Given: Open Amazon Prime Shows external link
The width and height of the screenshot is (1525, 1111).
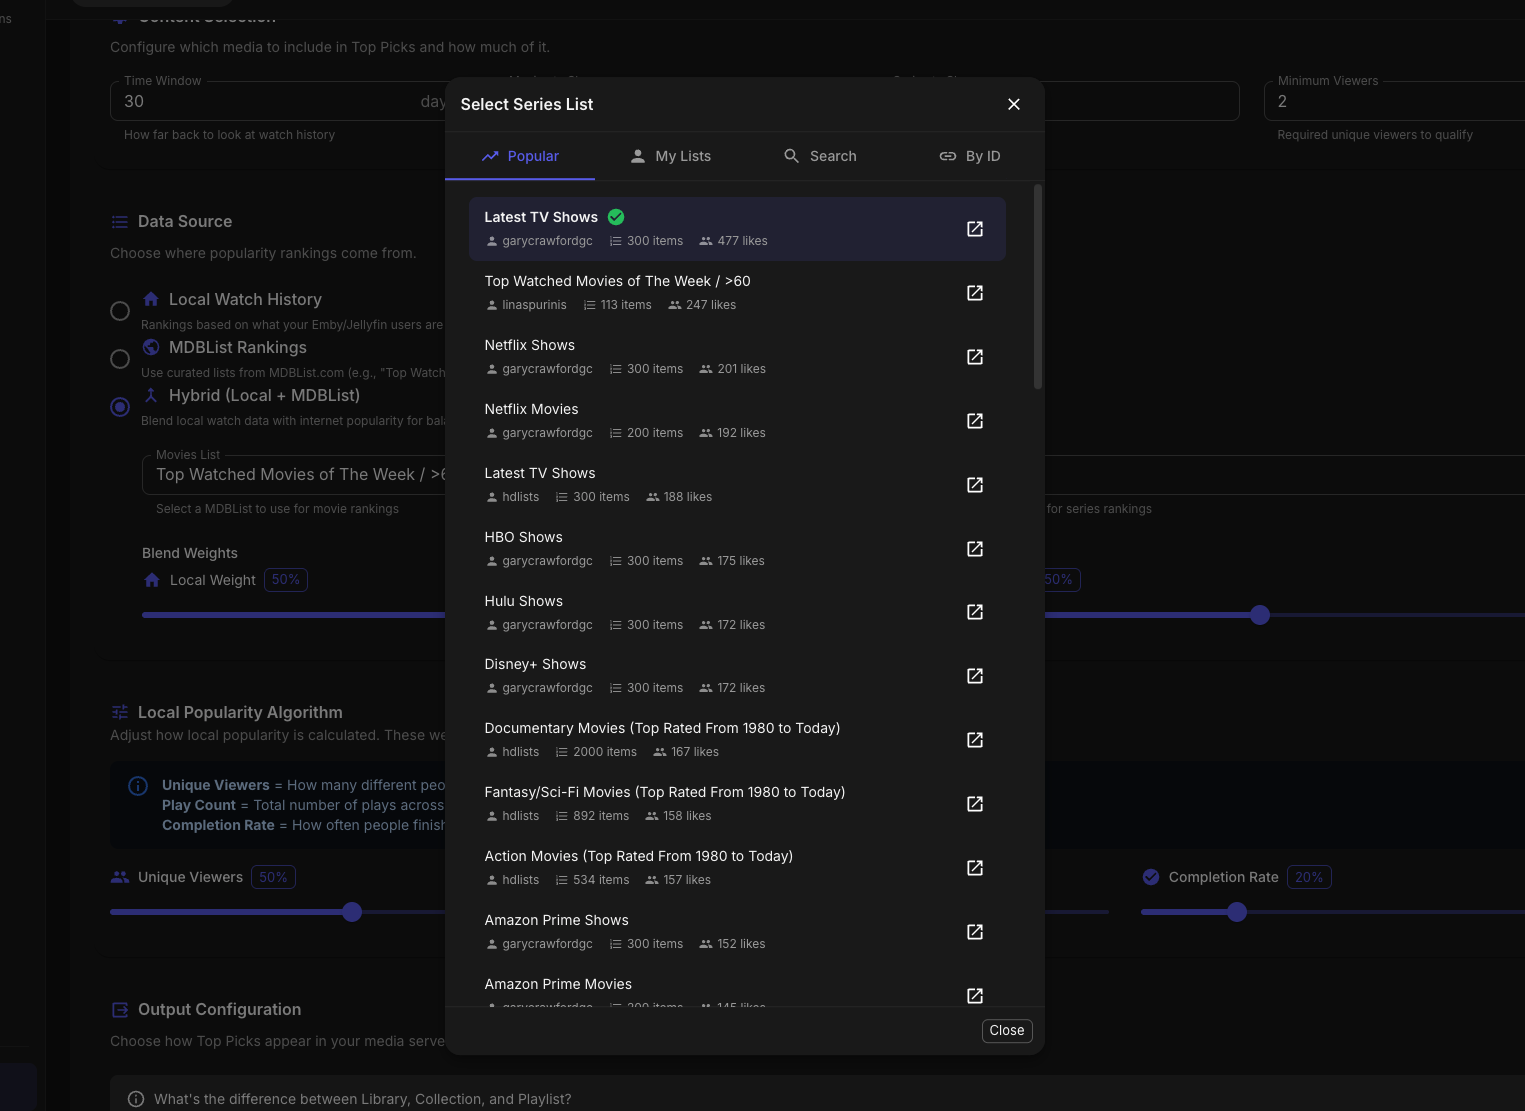Looking at the screenshot, I should pos(974,932).
